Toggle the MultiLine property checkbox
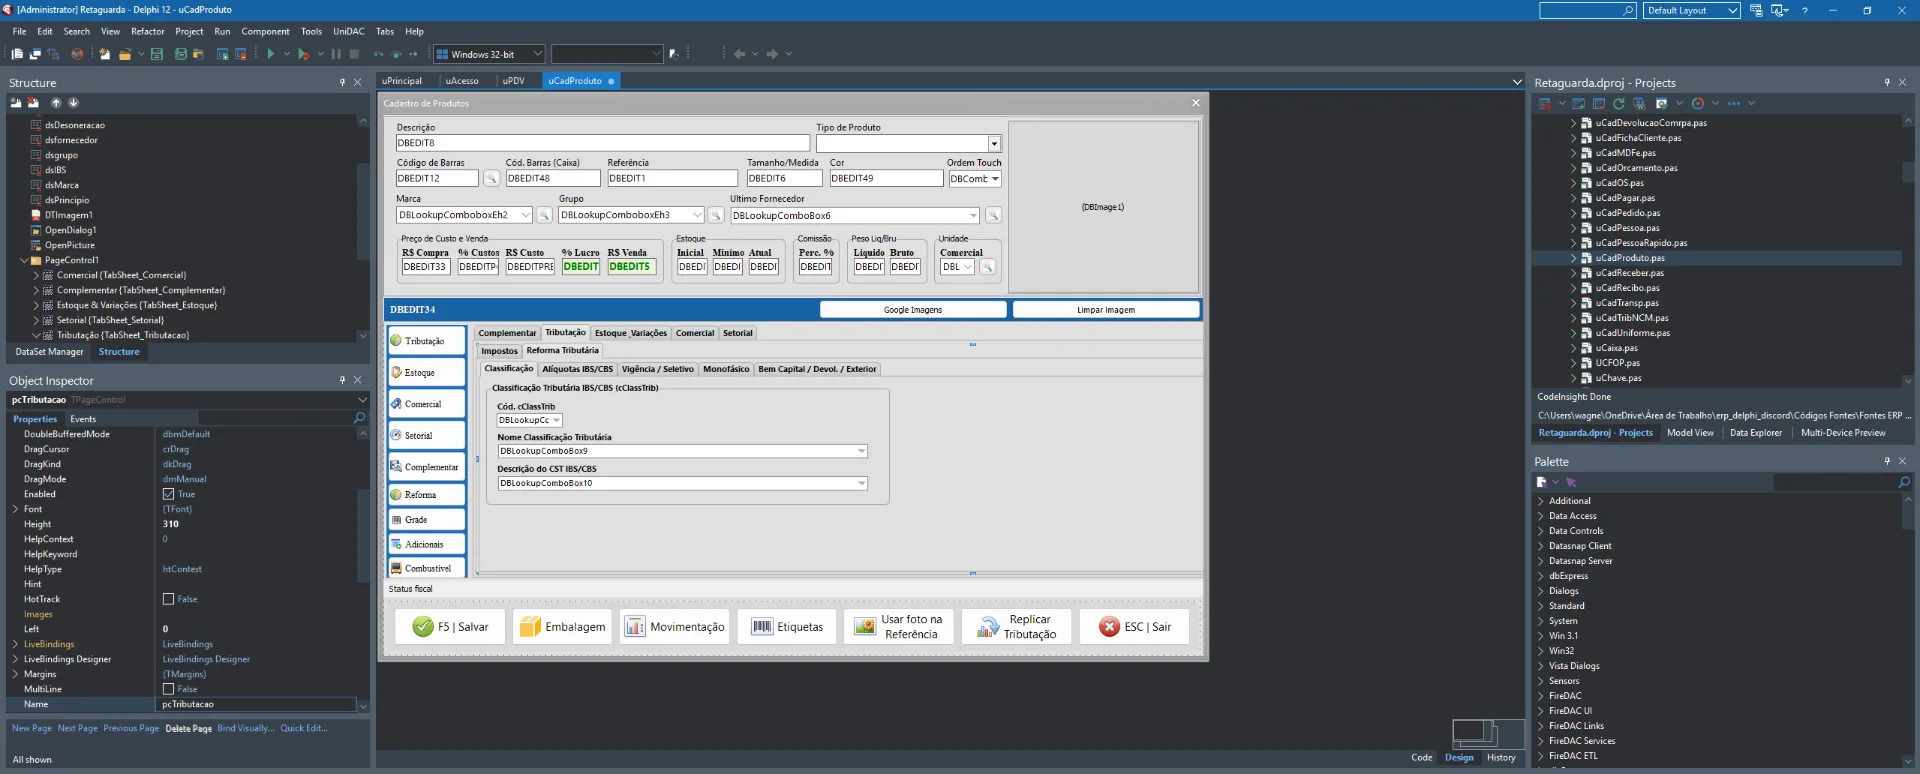This screenshot has width=1920, height=774. (168, 689)
